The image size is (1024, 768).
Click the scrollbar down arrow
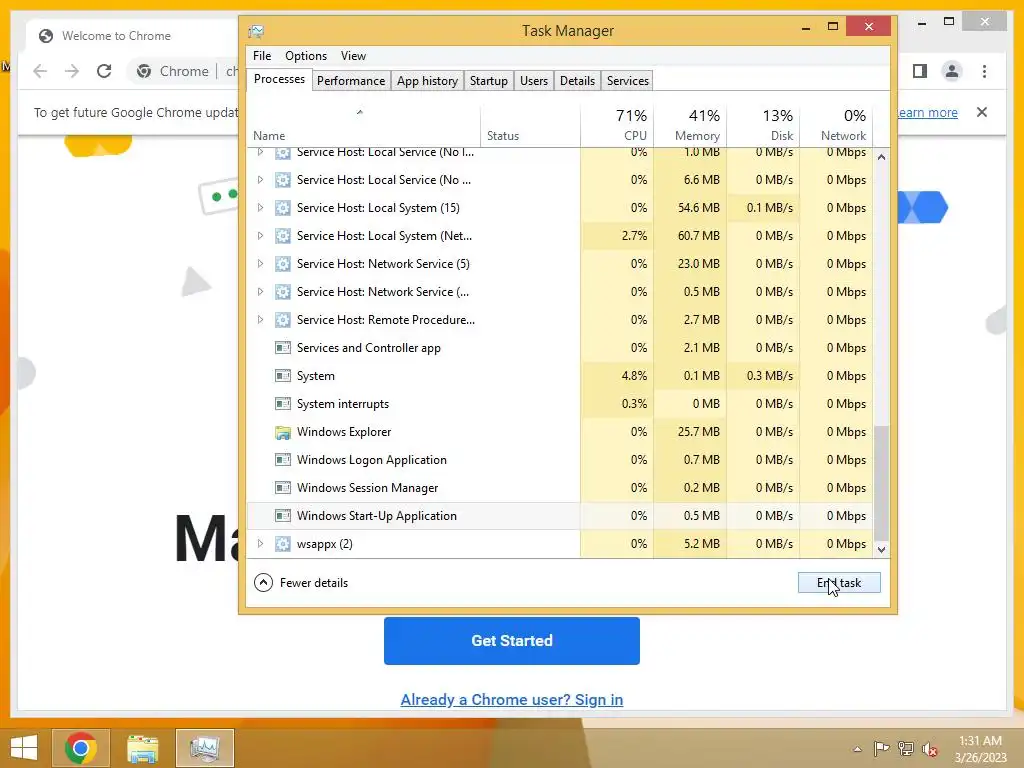881,550
